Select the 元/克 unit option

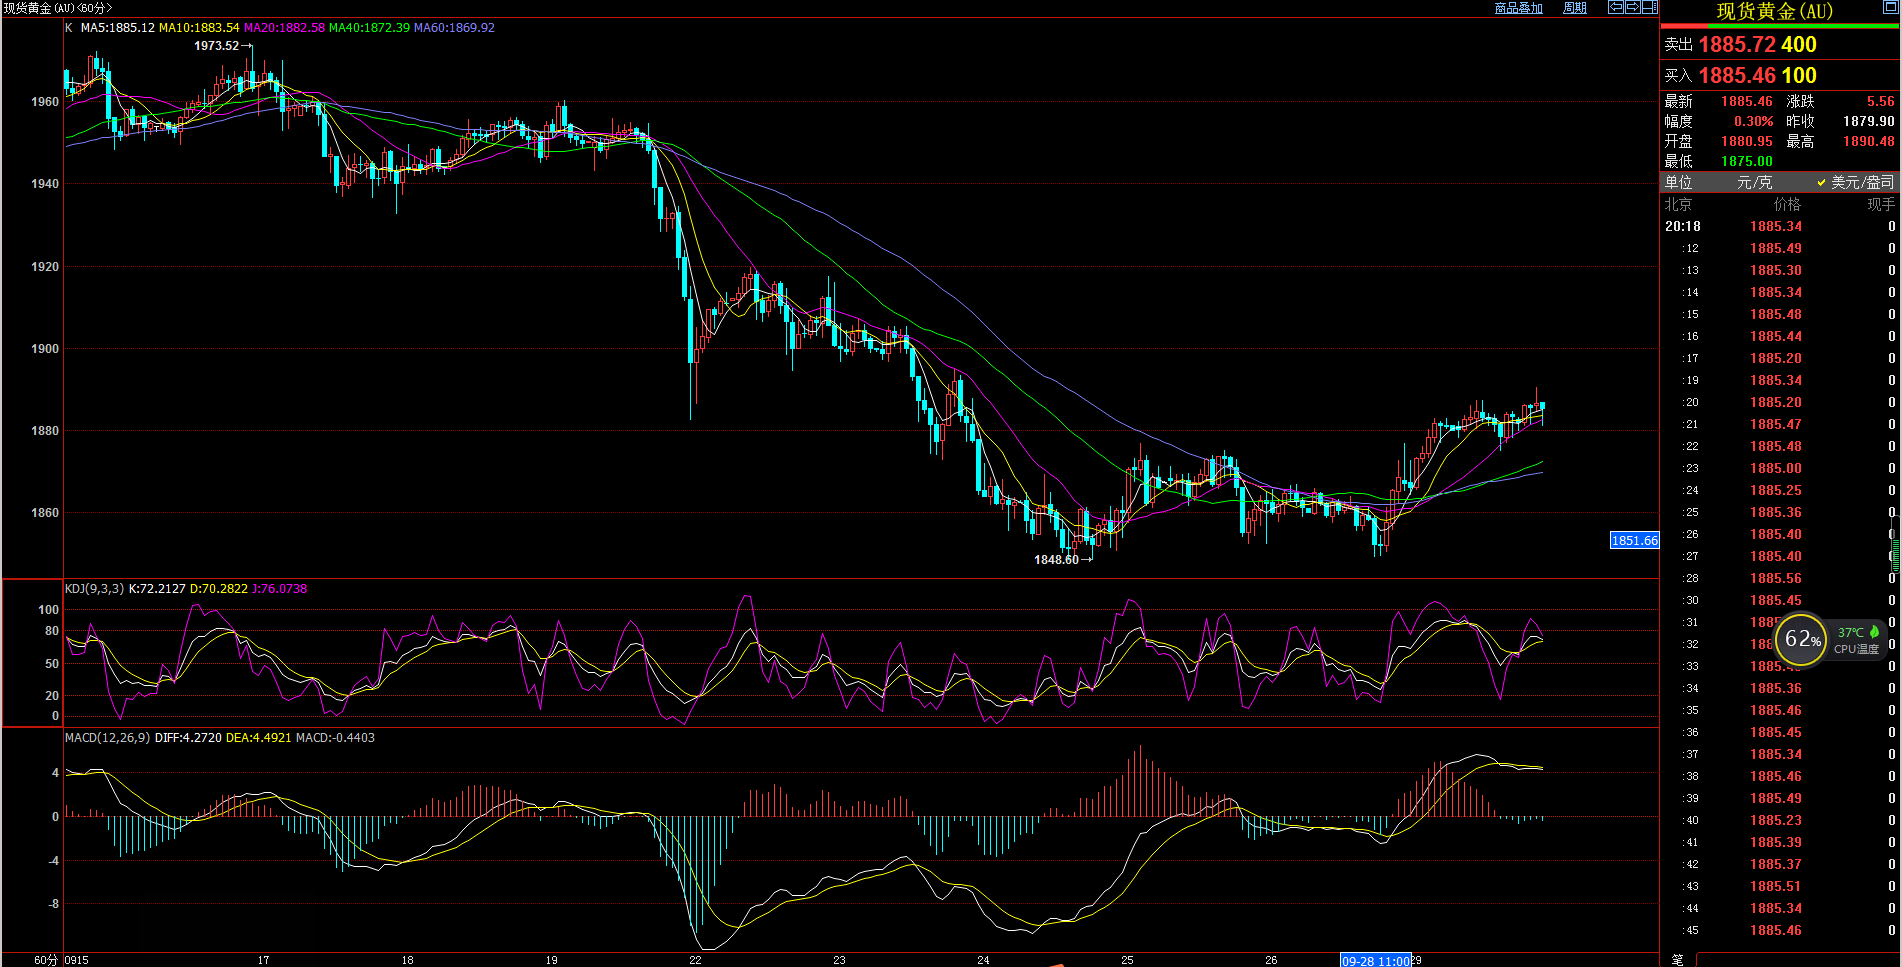[1754, 182]
